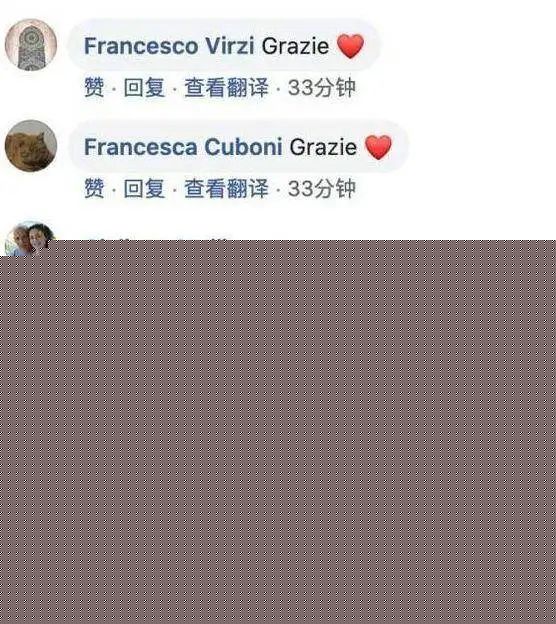
Task: Reply to Francesca Cuboni via 回复
Action: click(144, 189)
